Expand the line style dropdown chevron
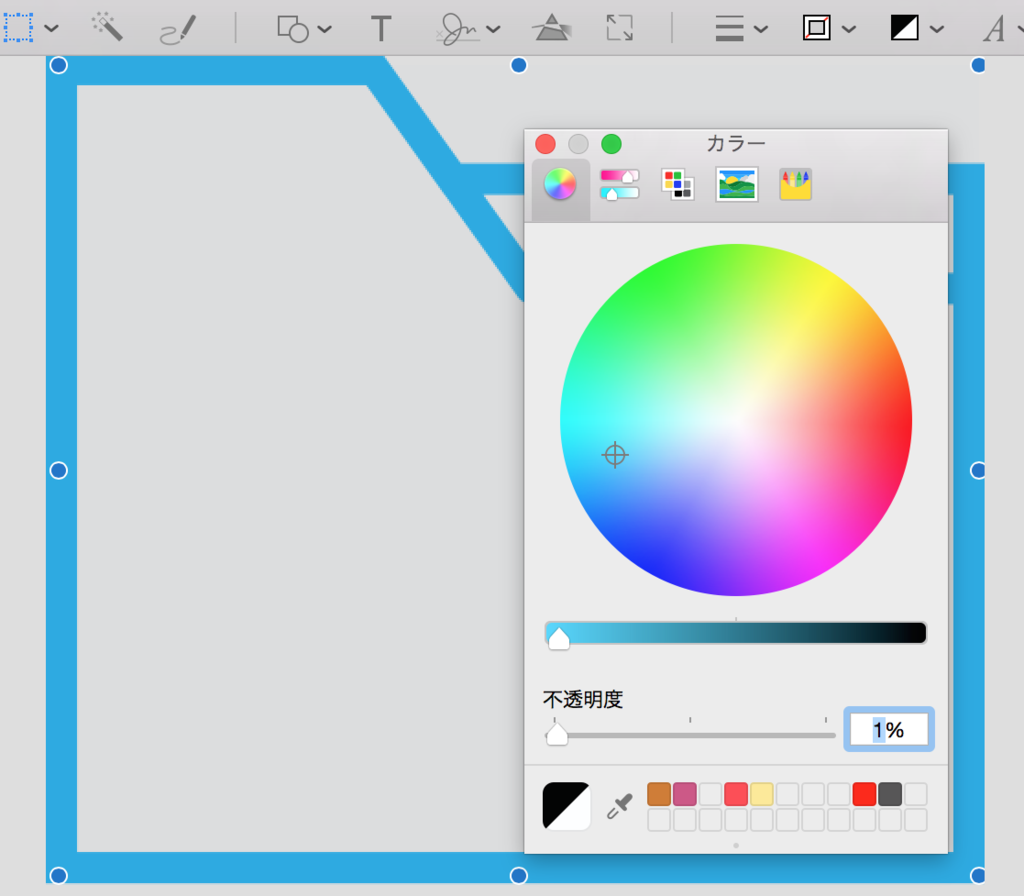The height and width of the screenshot is (896, 1024). point(761,29)
